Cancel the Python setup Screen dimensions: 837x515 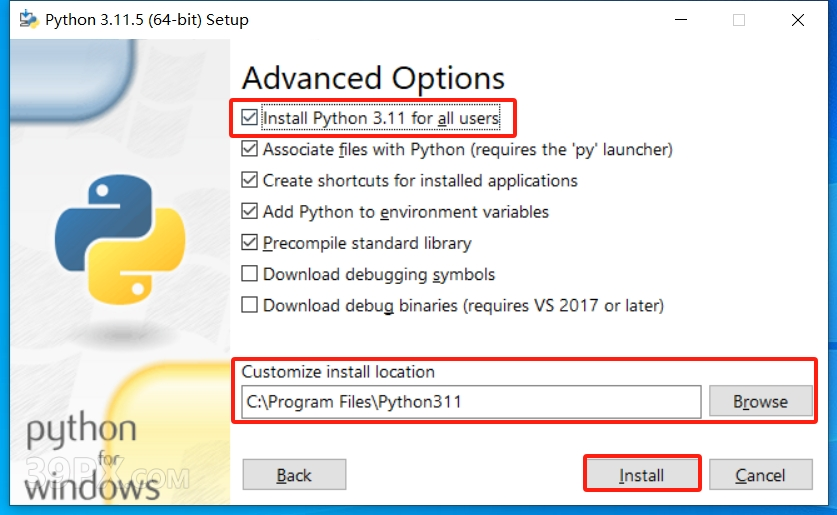click(761, 474)
